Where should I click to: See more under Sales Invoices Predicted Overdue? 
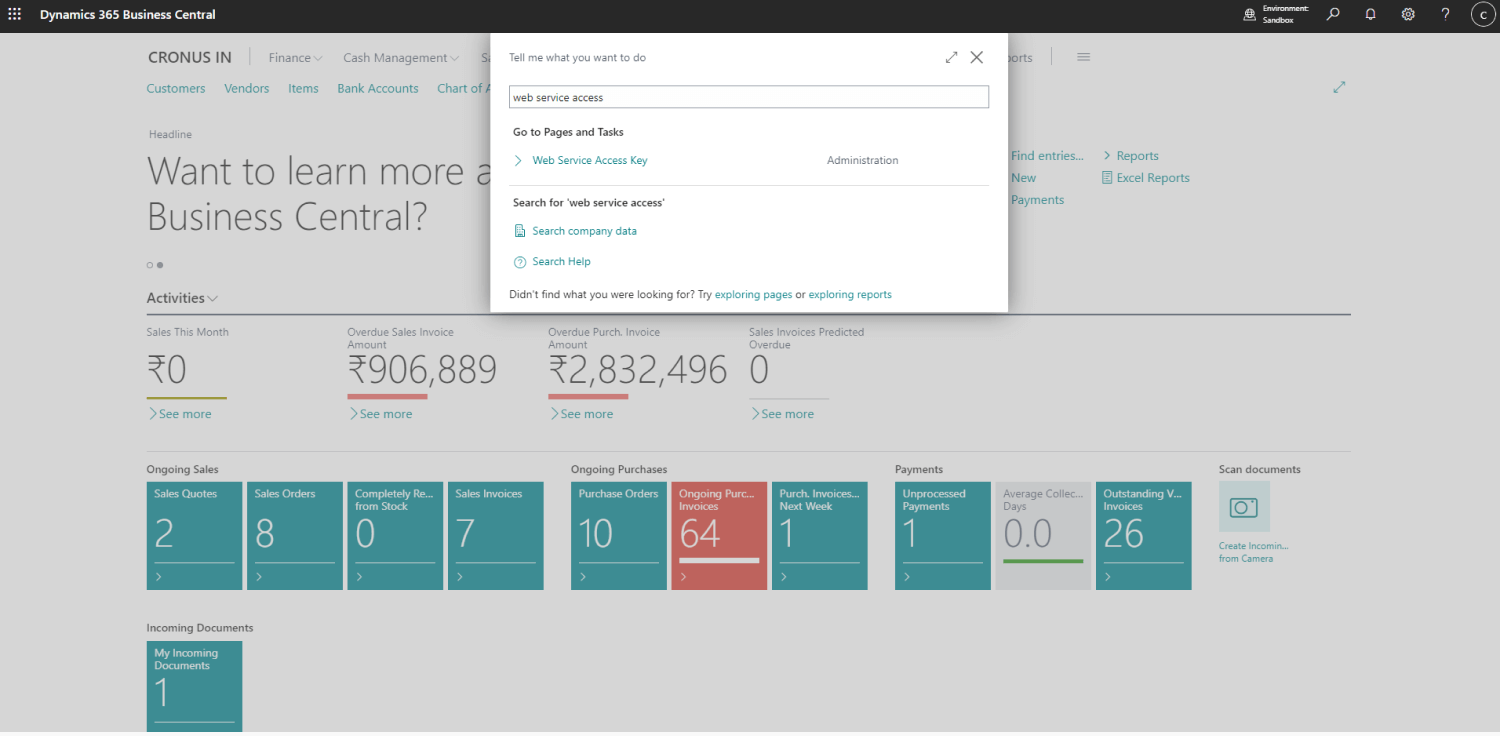click(x=782, y=414)
